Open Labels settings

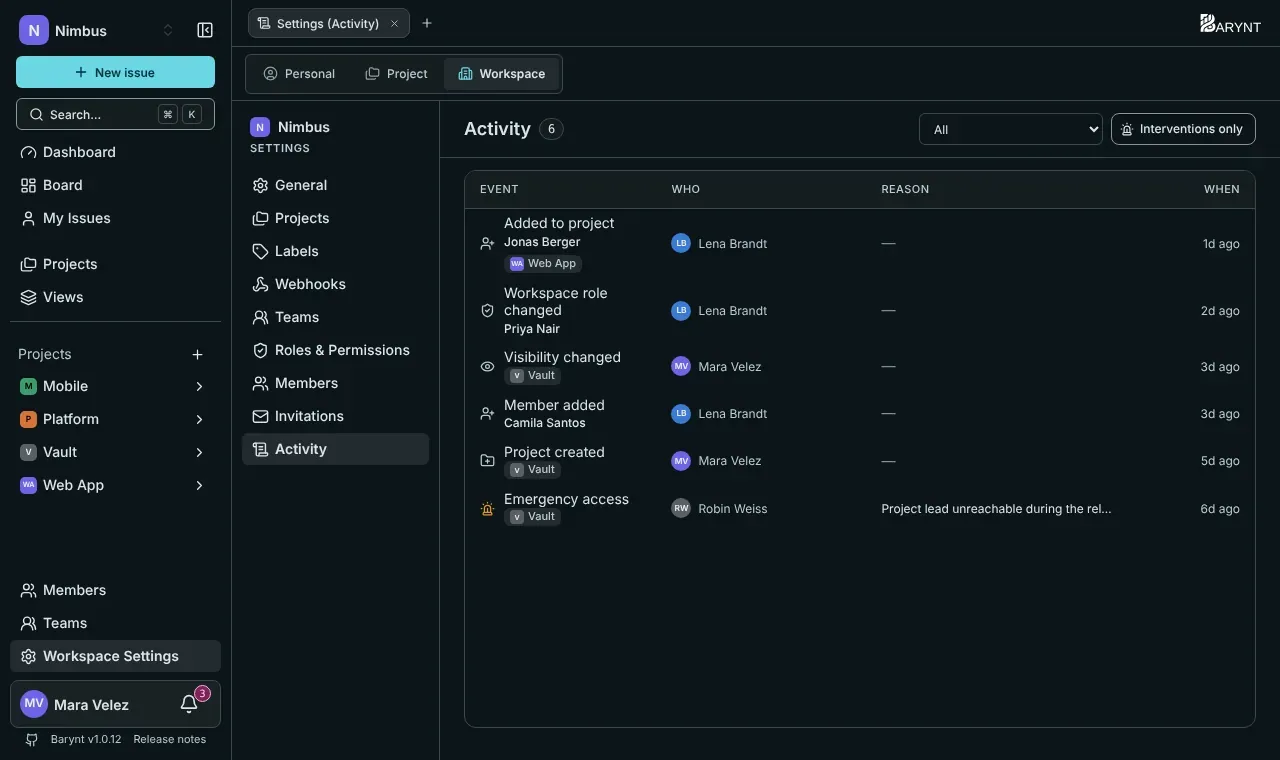pos(335,251)
